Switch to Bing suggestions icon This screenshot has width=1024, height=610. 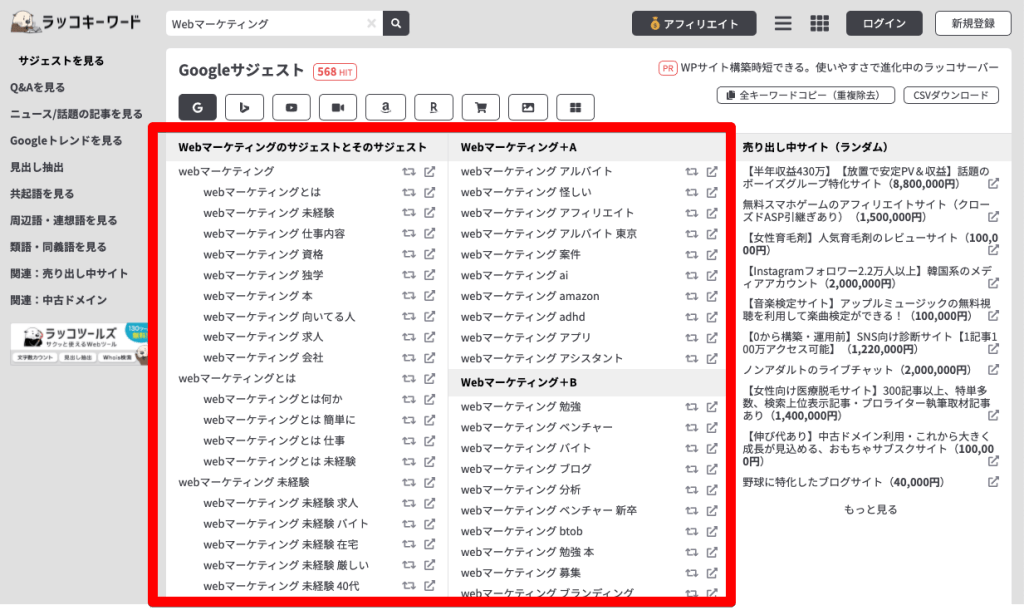[243, 107]
